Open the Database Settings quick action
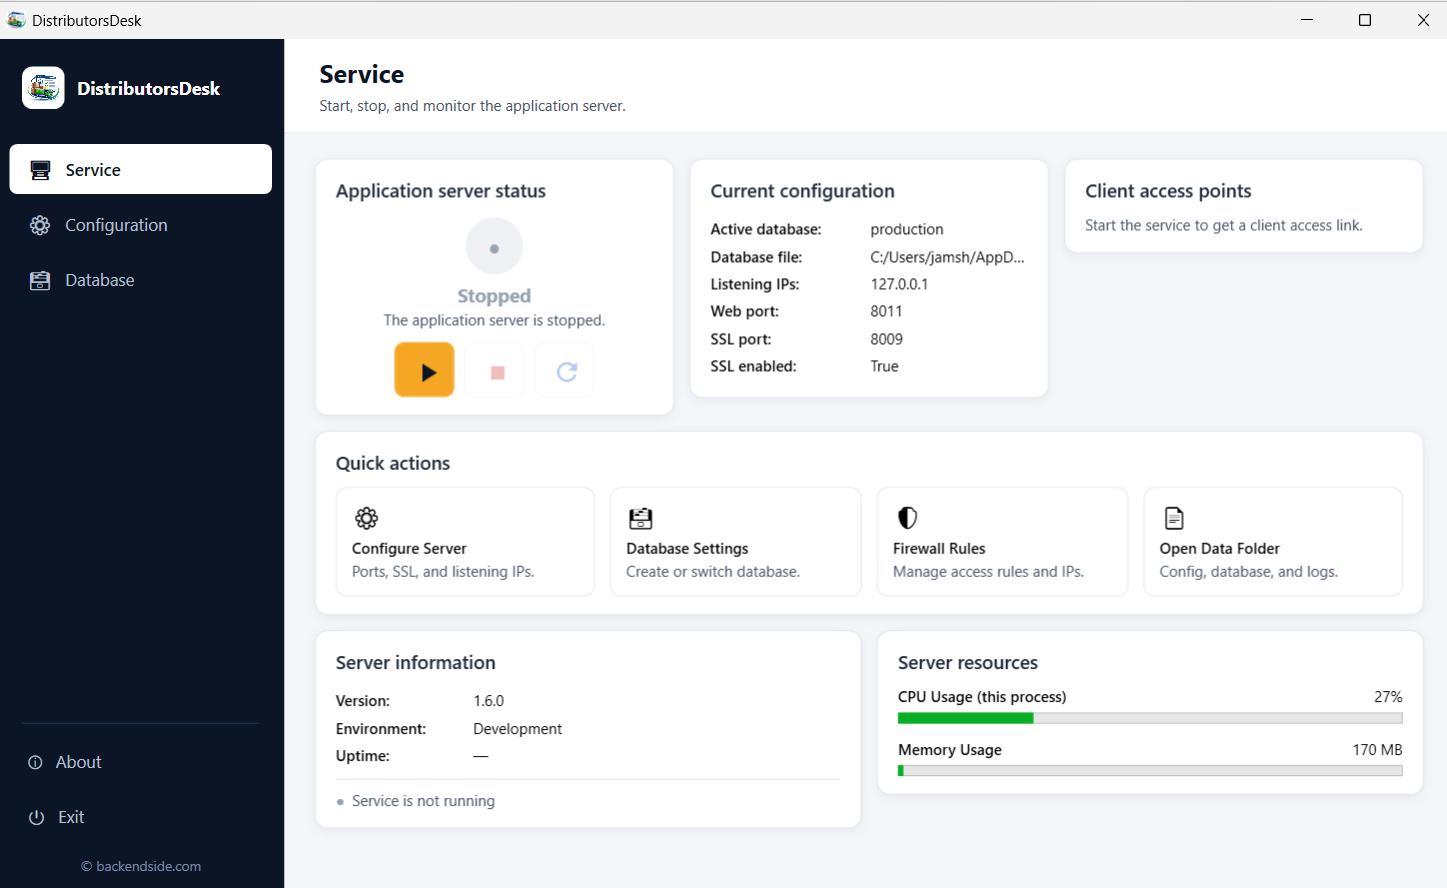Viewport: 1447px width, 888px height. pyautogui.click(x=736, y=542)
